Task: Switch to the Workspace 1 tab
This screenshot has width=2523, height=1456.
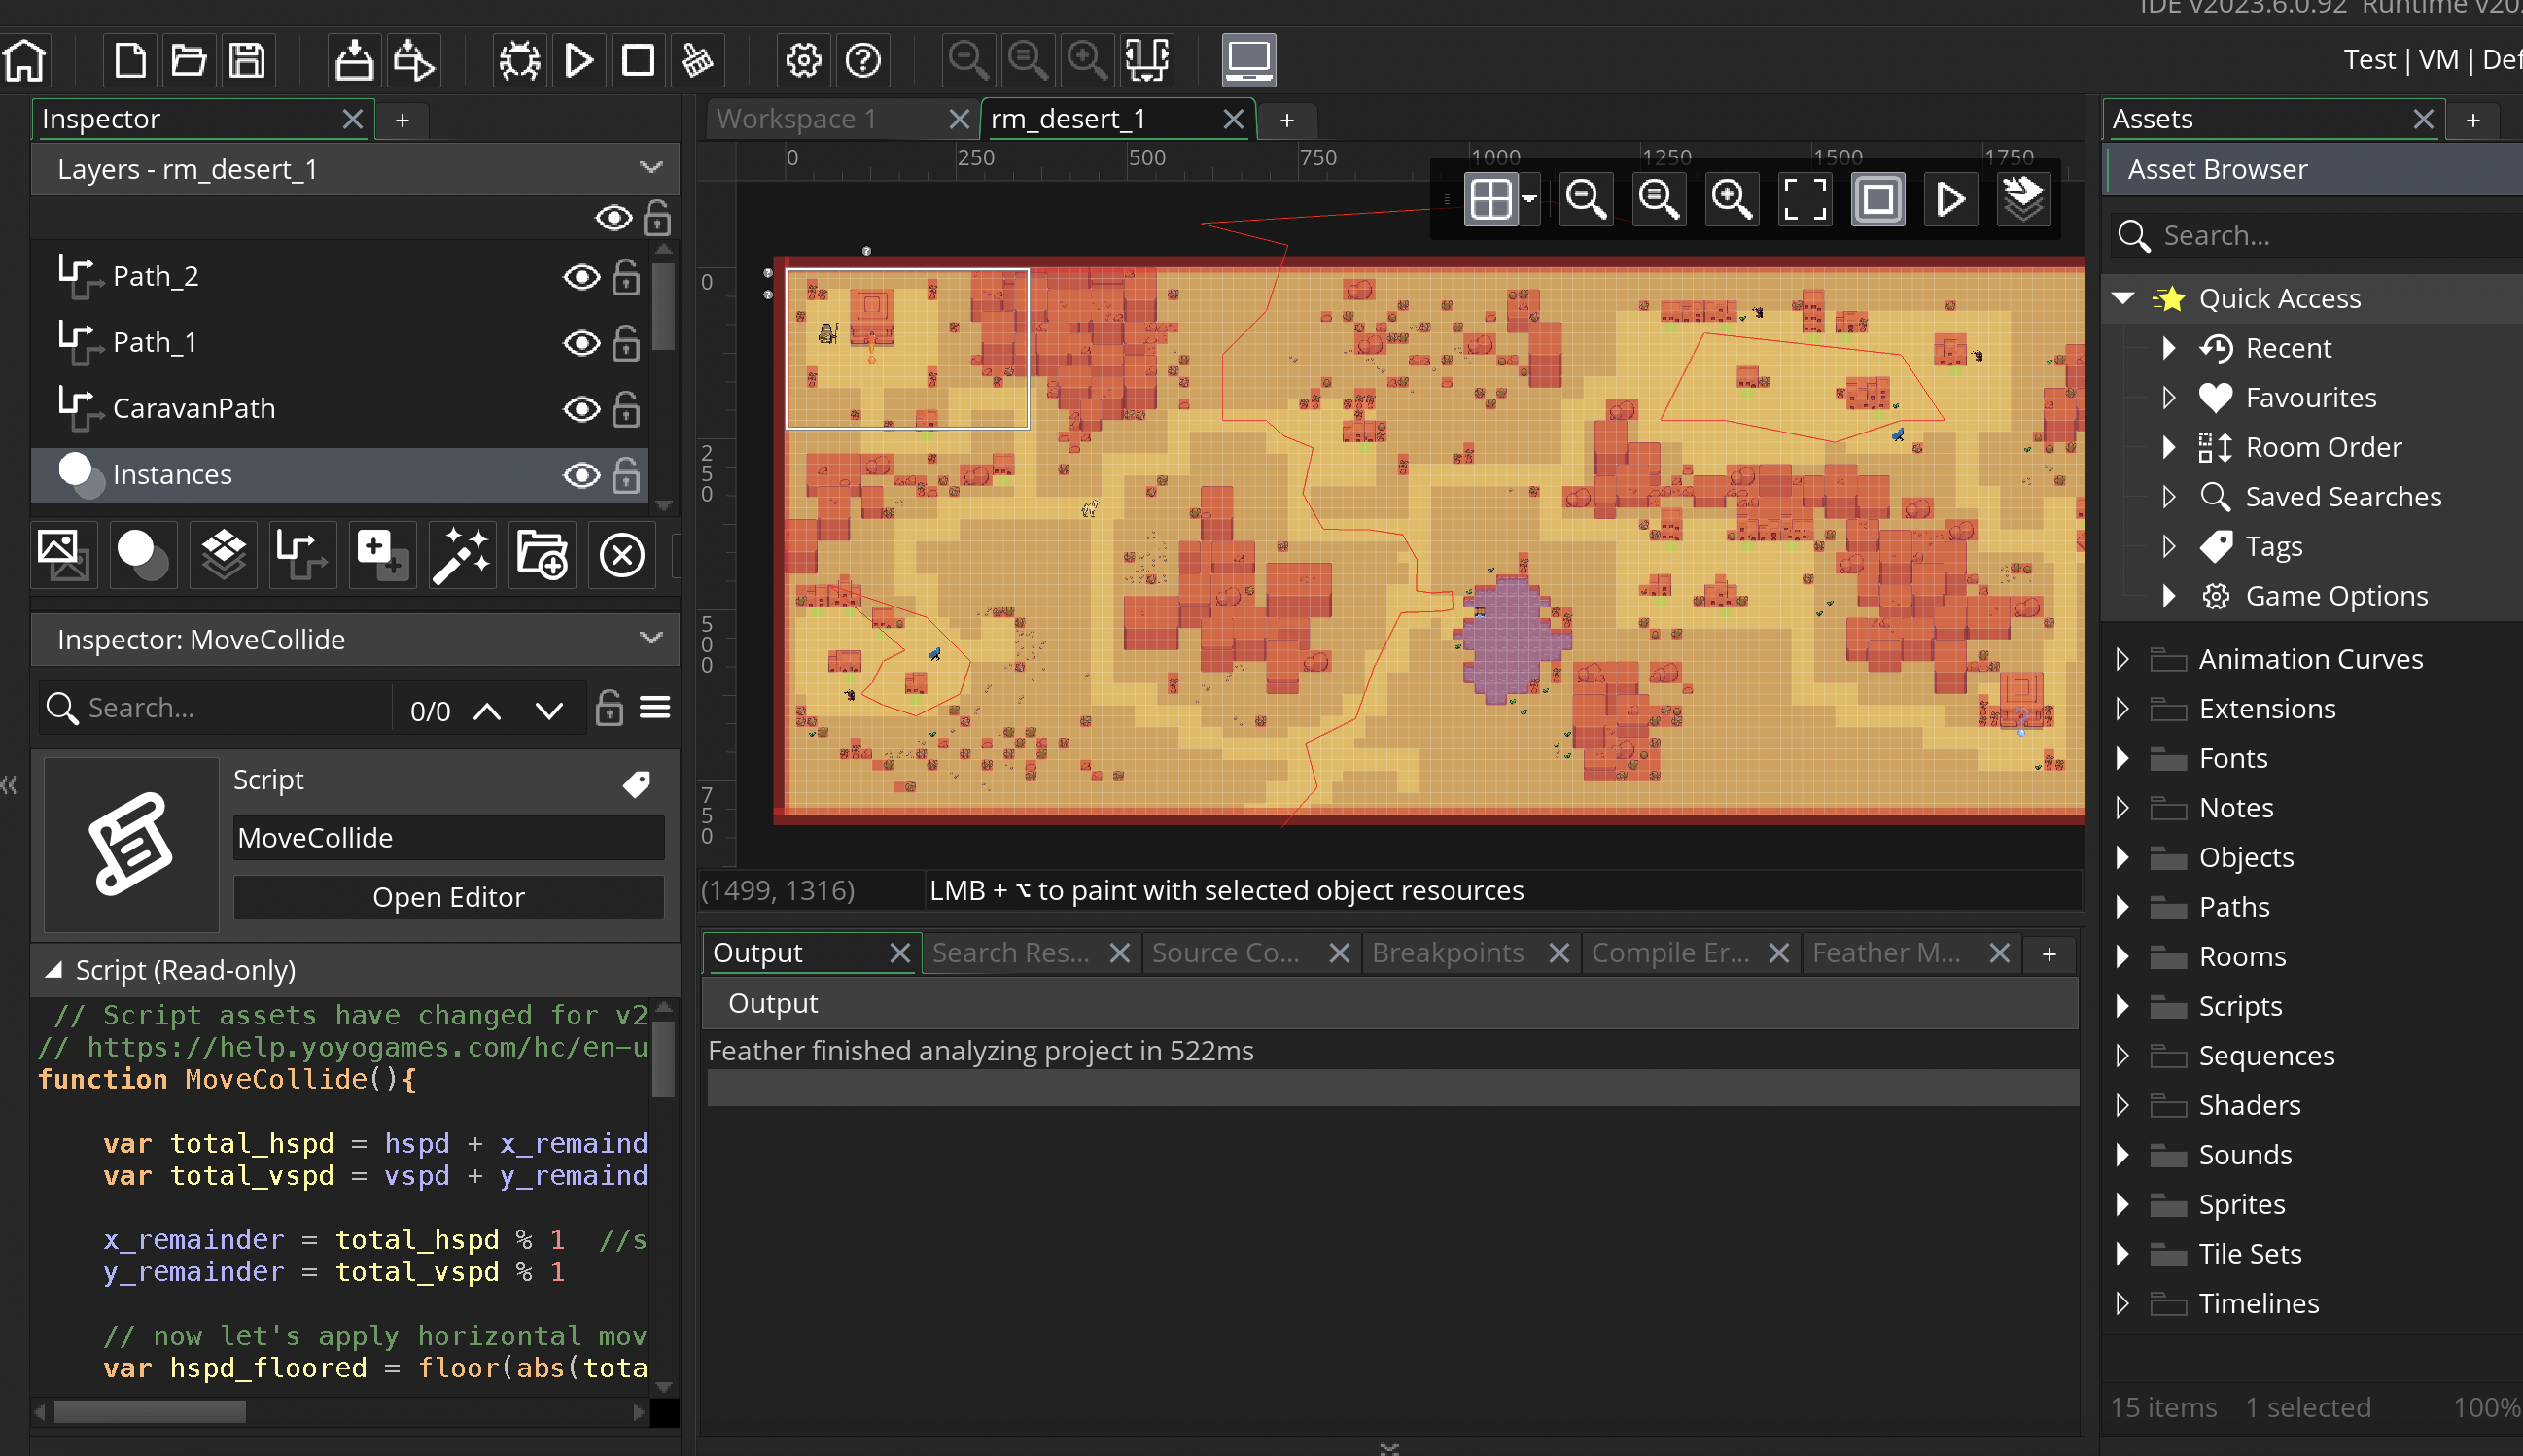Action: (797, 119)
